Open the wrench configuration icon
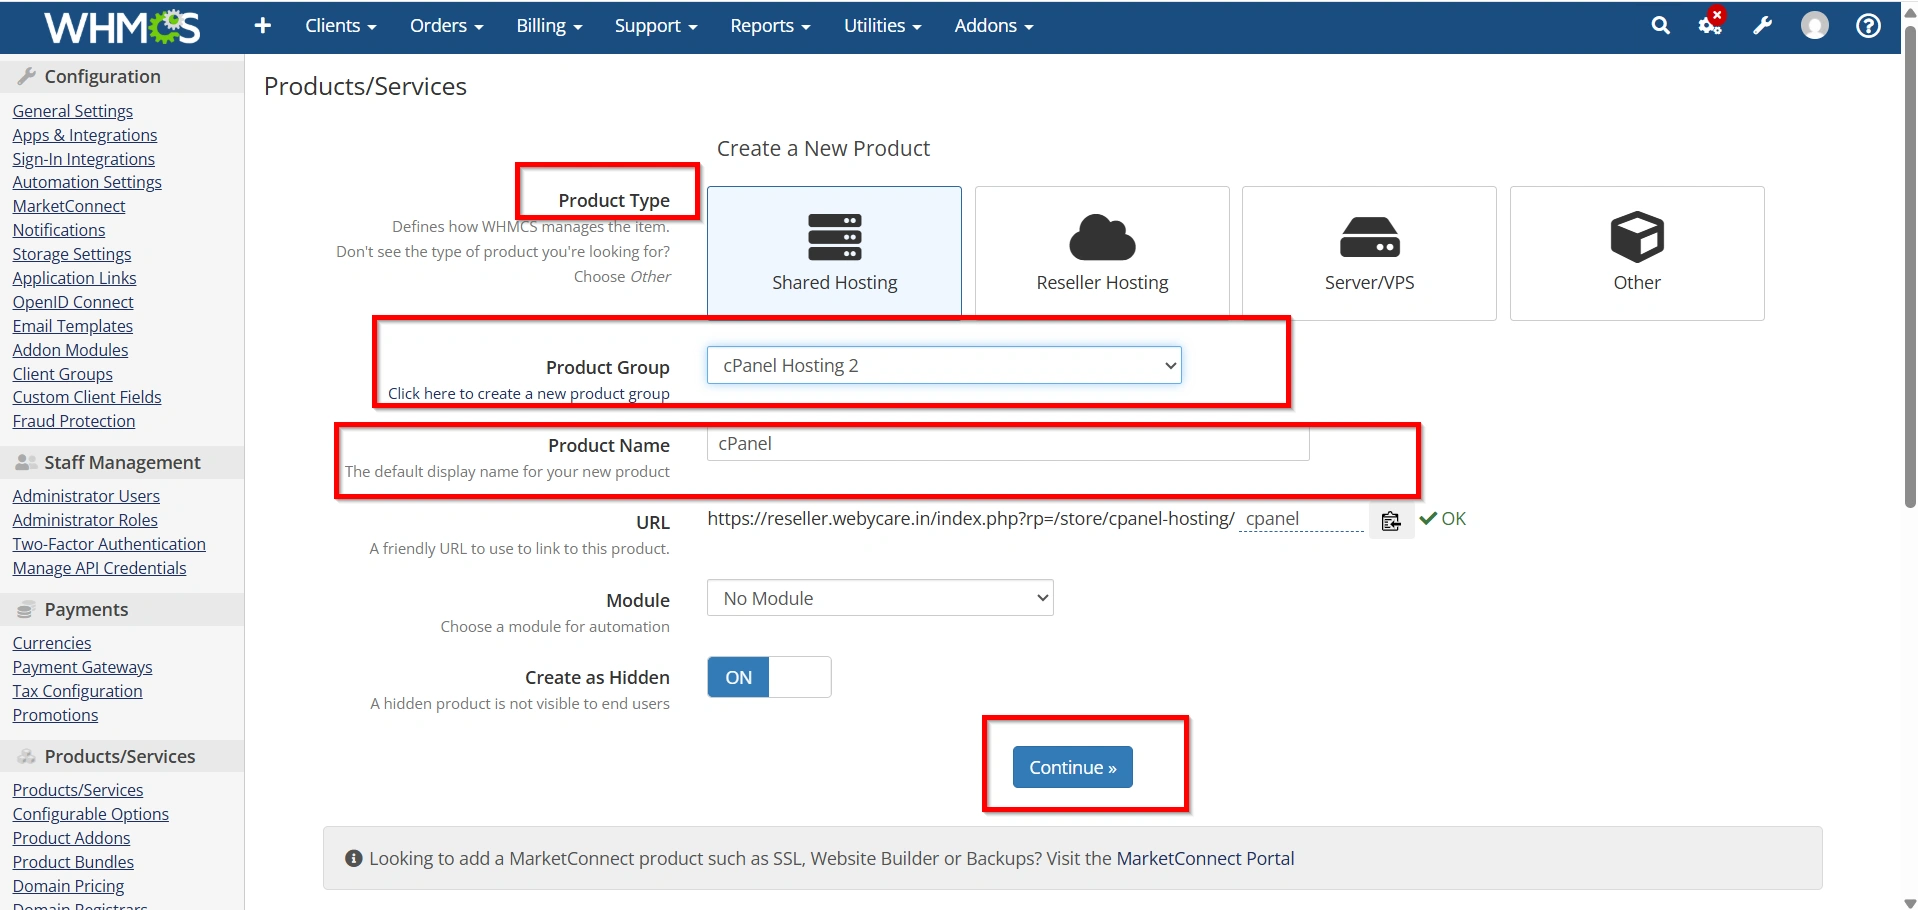The width and height of the screenshot is (1918, 910). 1762,26
